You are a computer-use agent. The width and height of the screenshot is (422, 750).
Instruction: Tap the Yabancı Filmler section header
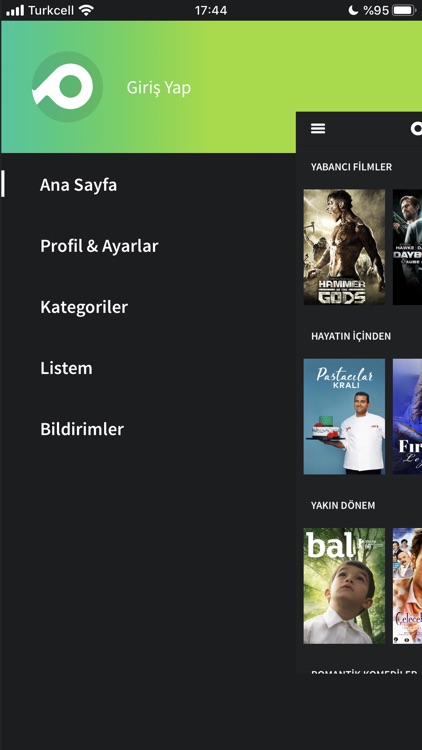351,167
